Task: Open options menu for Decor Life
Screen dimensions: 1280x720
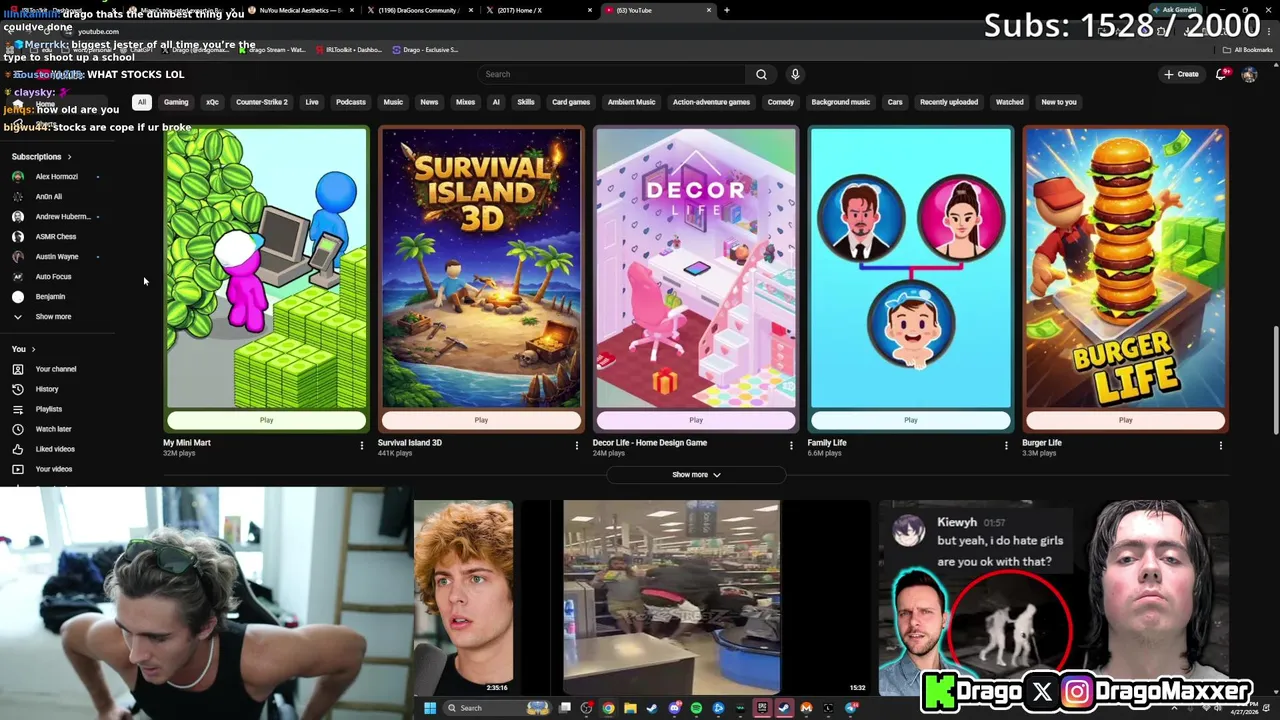Action: [x=791, y=445]
